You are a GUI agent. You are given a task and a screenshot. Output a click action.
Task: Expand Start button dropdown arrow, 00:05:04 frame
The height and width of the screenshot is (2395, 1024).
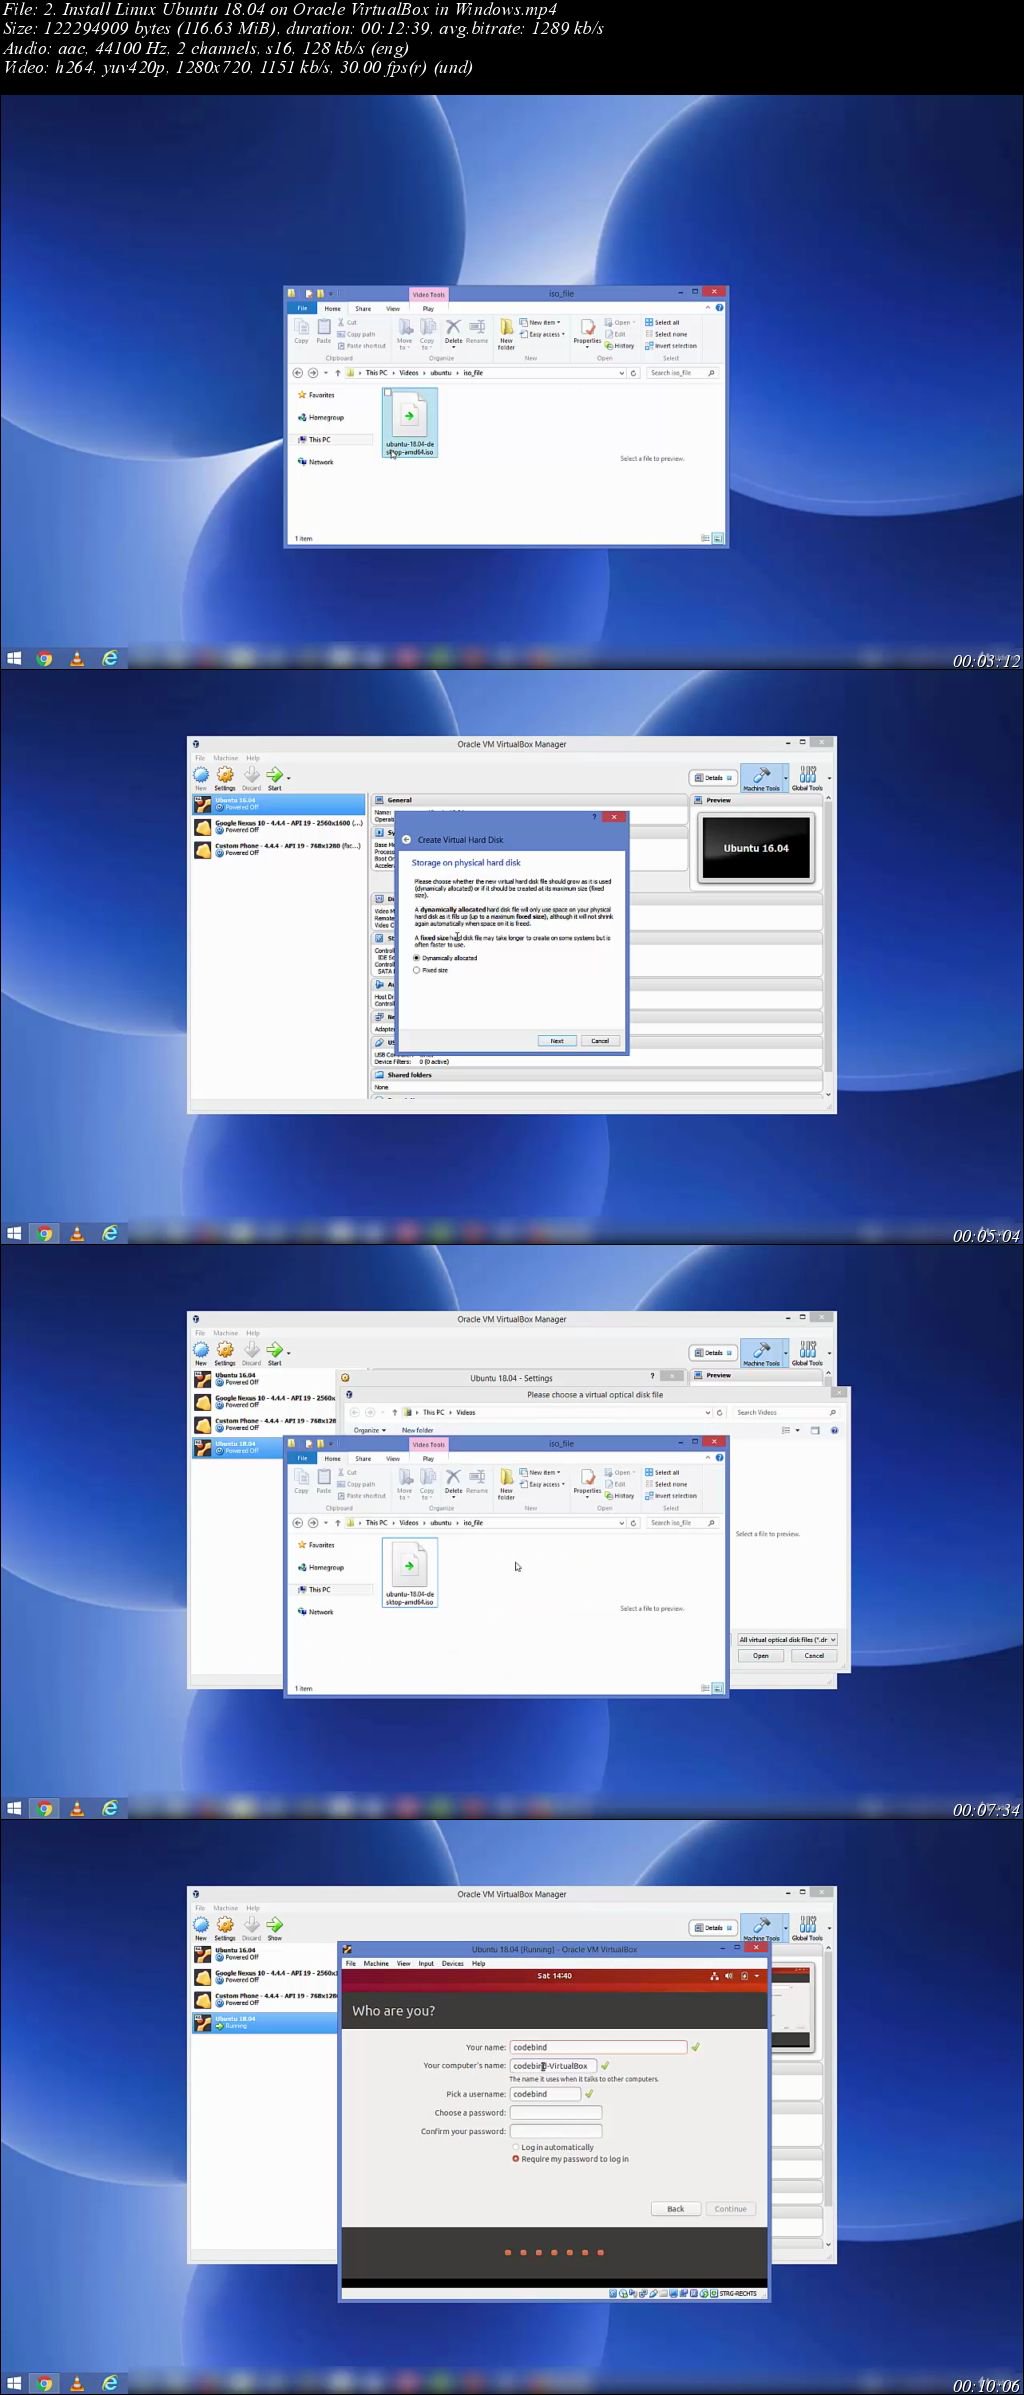pyautogui.click(x=289, y=778)
